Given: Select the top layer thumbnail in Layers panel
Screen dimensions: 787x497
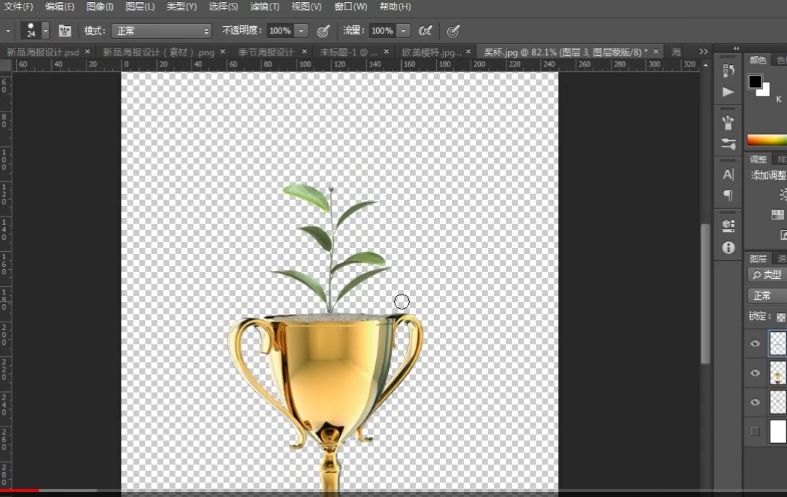Looking at the screenshot, I should click(x=778, y=343).
